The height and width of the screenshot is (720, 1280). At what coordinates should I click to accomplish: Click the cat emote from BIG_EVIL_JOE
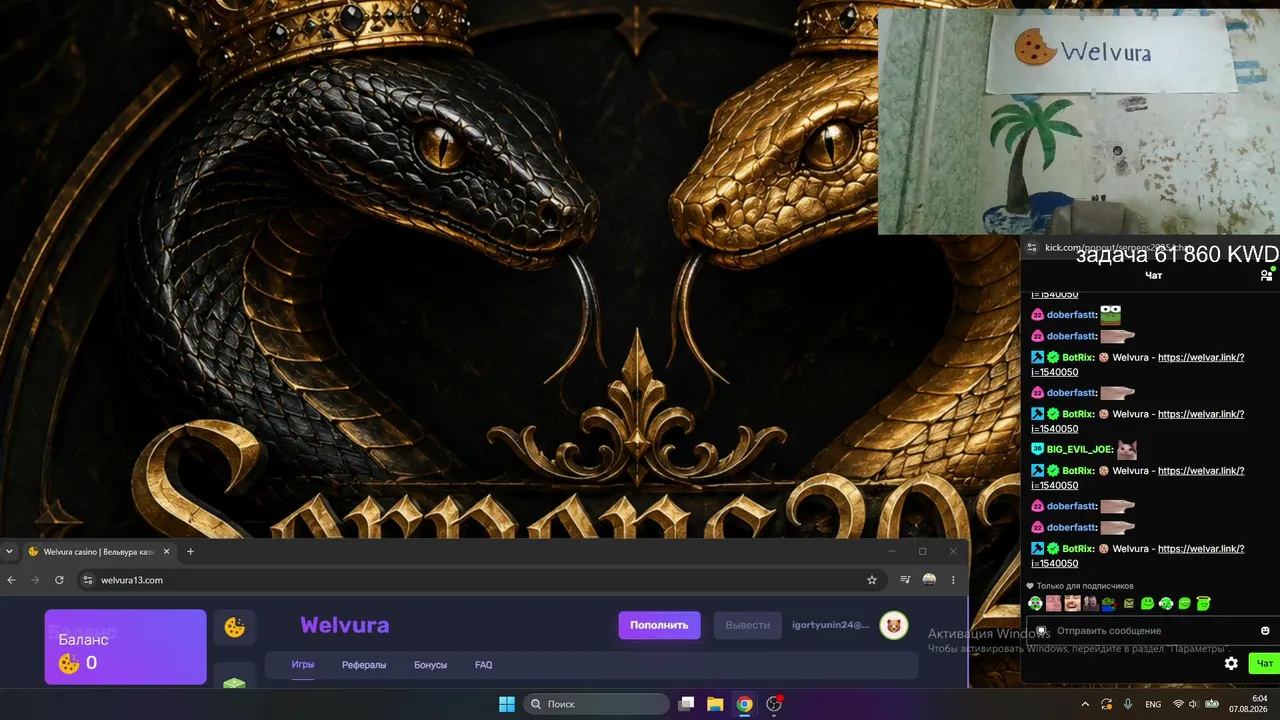point(1127,450)
